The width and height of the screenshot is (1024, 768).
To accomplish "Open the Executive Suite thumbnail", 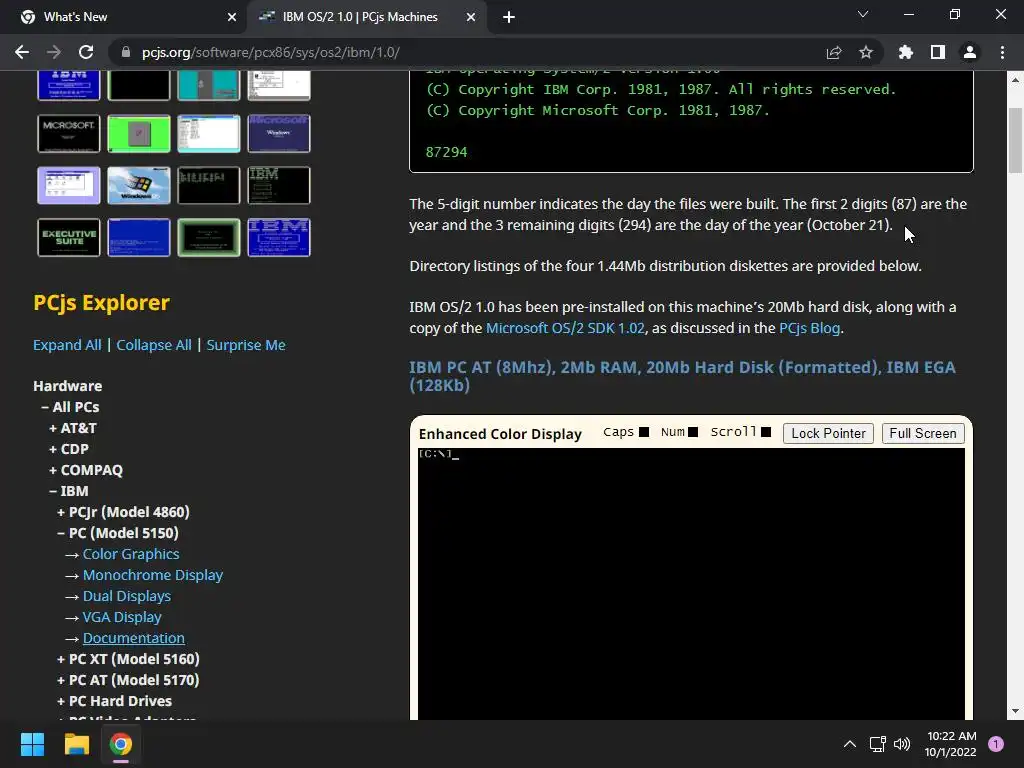I will [69, 238].
